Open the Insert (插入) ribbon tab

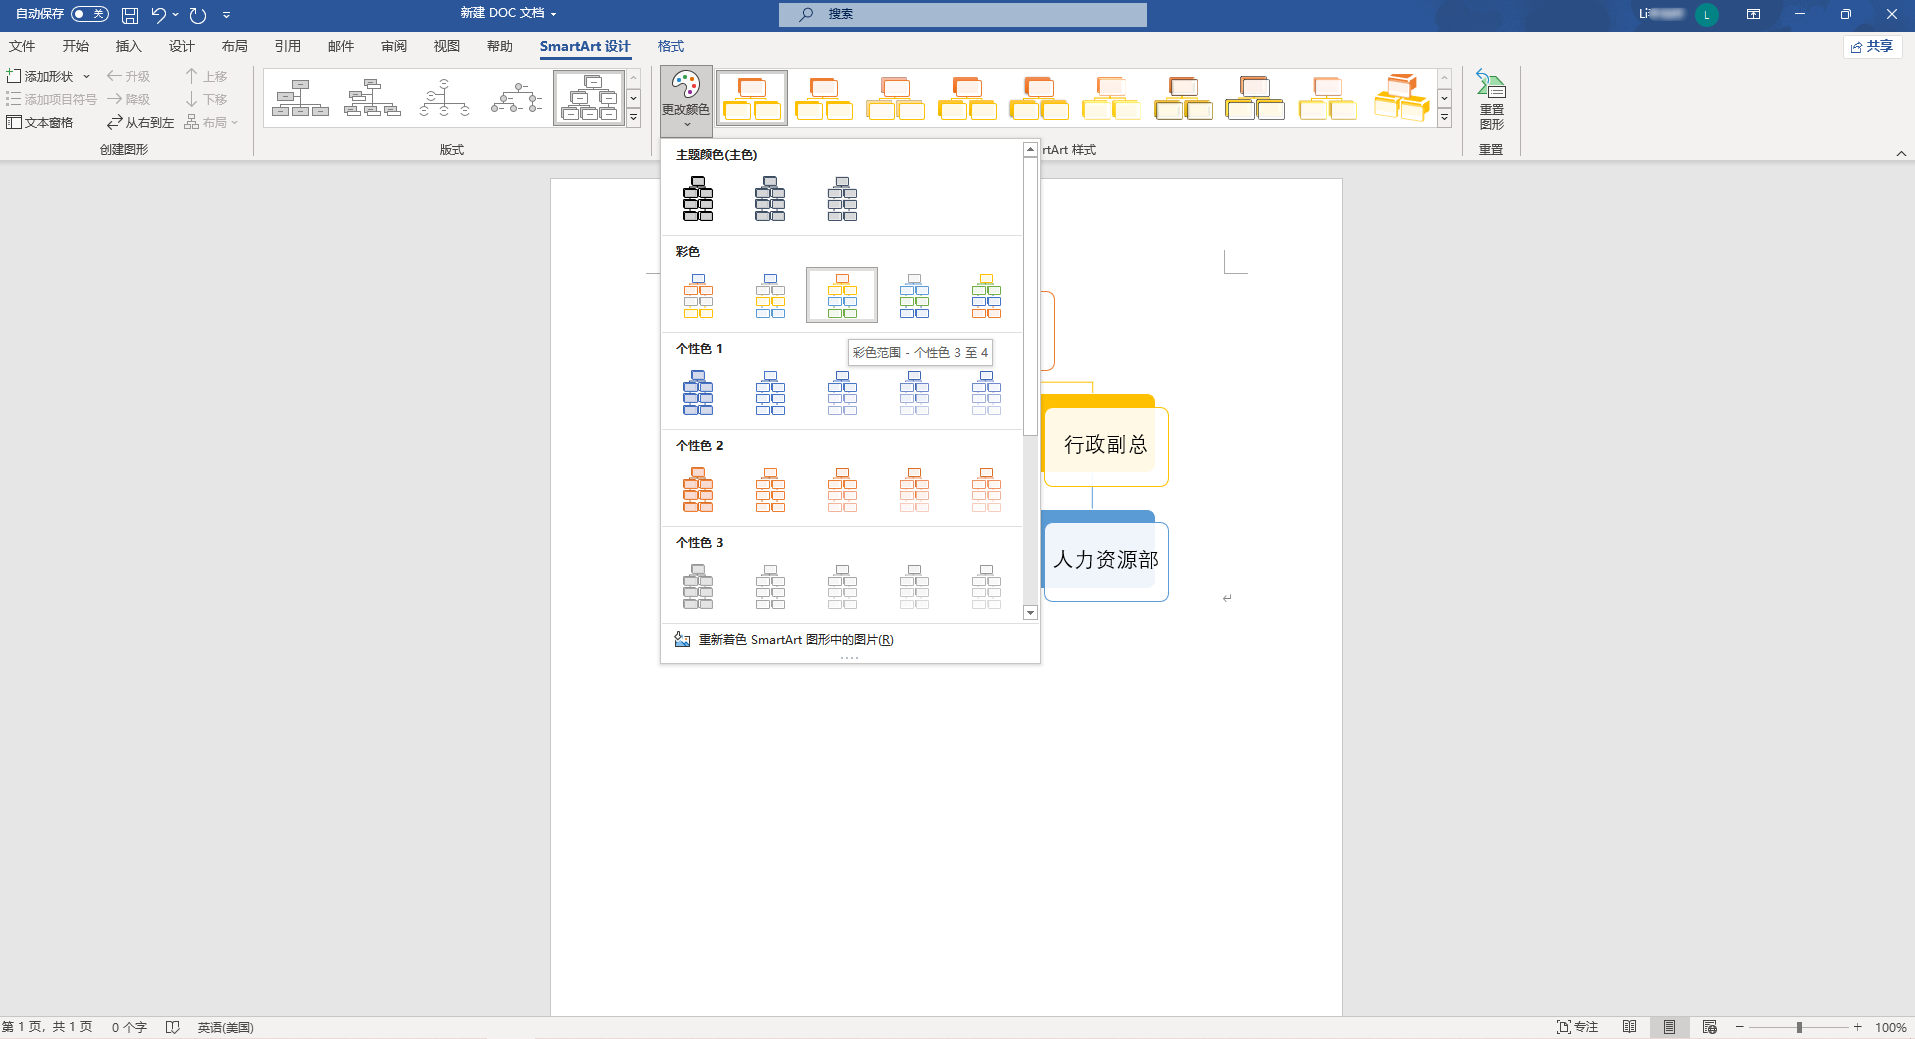(128, 46)
